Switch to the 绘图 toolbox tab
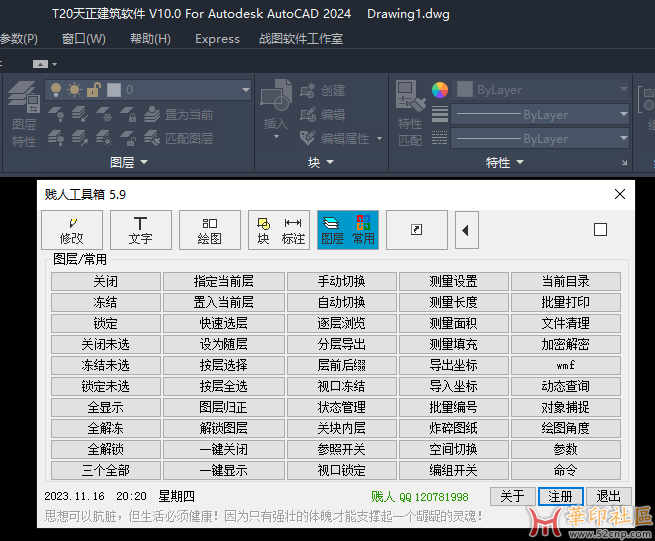This screenshot has width=655, height=541. click(x=210, y=230)
